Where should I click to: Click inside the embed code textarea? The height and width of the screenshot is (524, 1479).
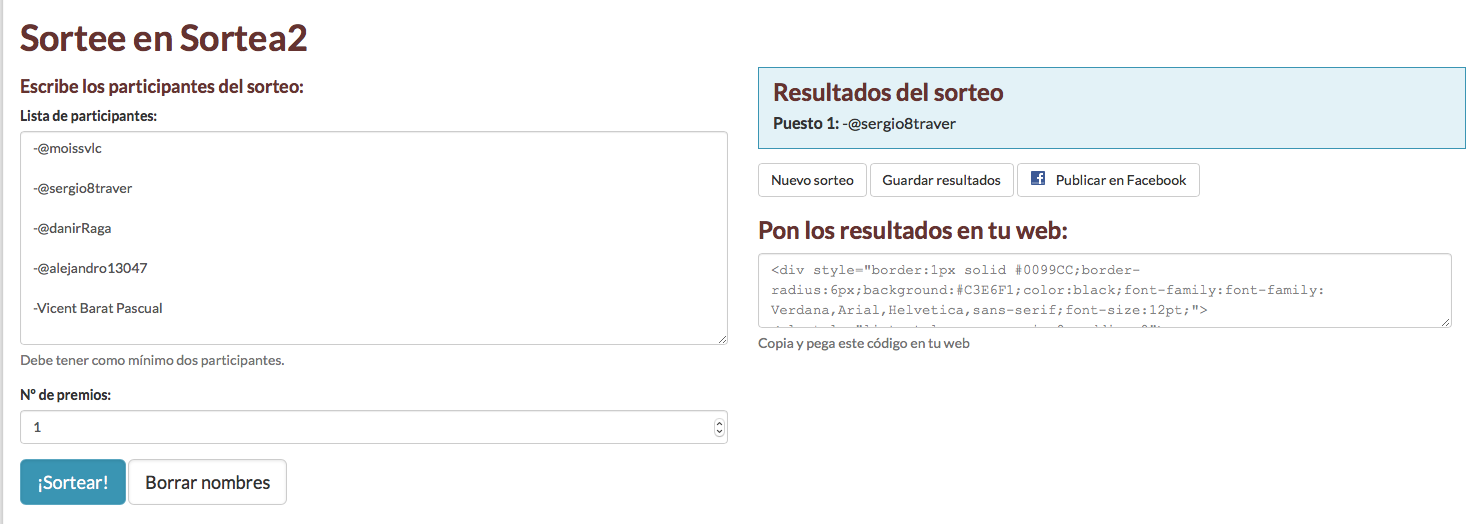point(1105,290)
